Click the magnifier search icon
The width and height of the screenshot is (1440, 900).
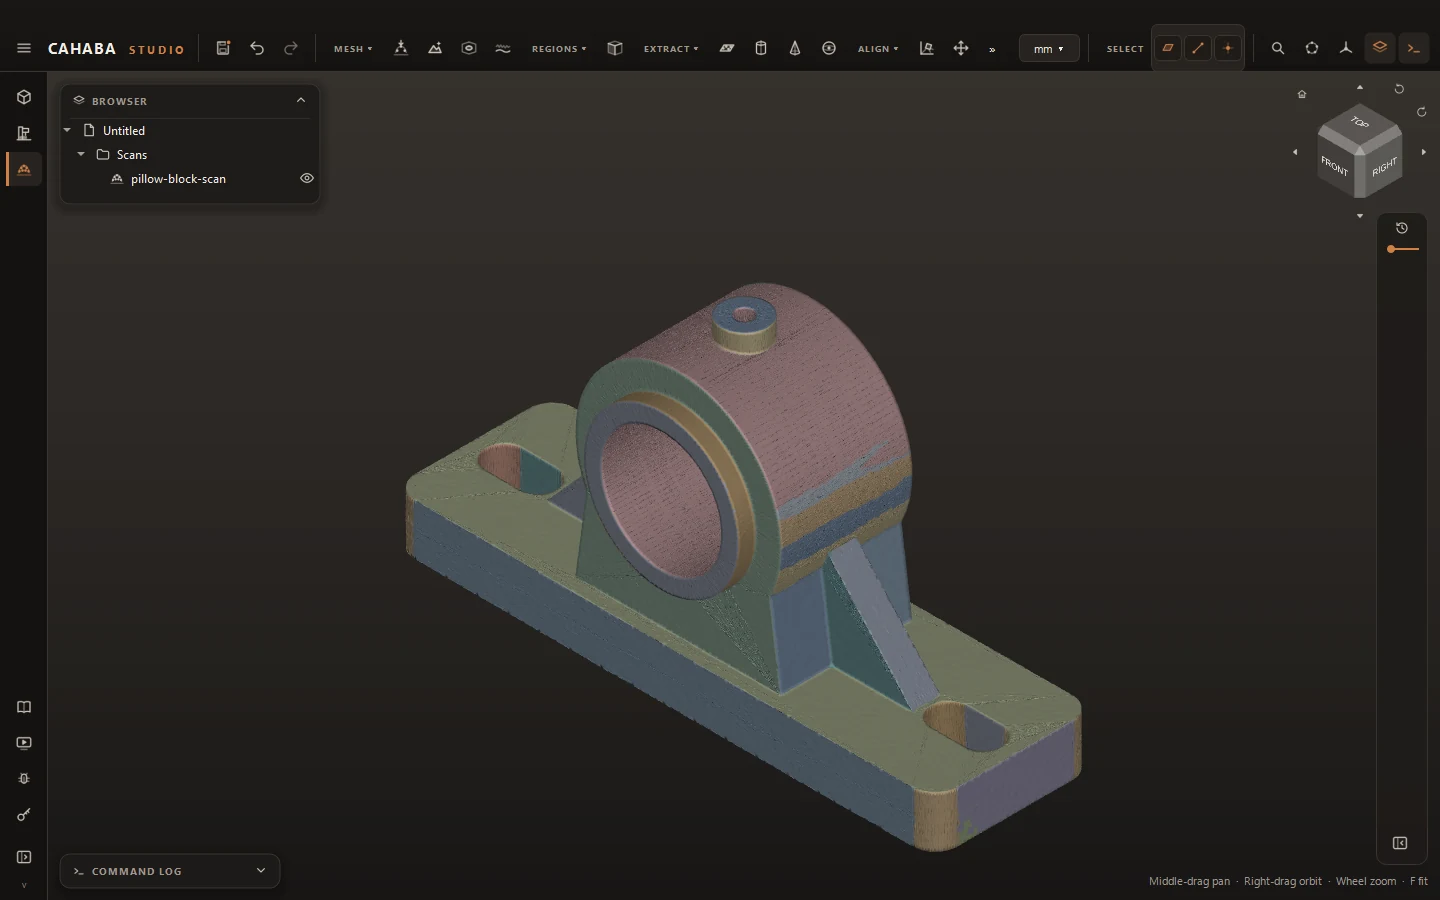1278,48
